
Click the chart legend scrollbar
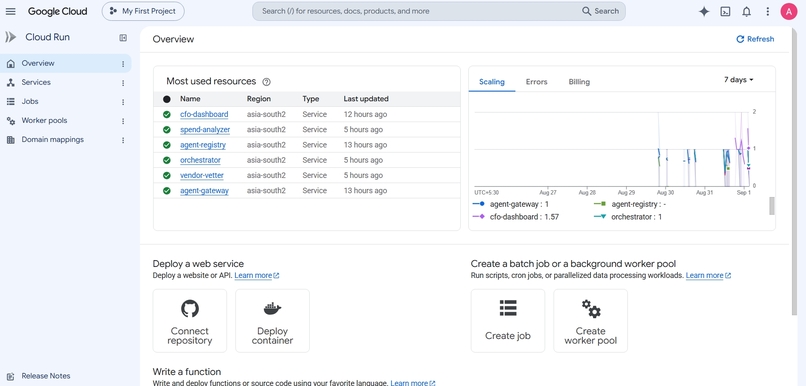point(772,206)
